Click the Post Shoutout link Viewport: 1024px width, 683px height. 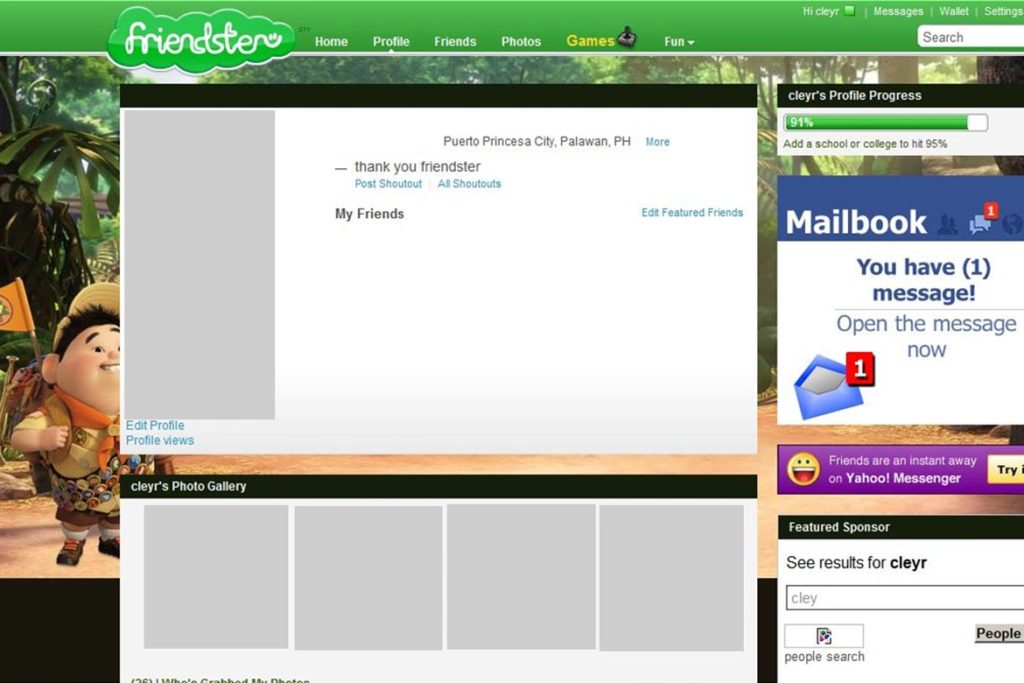click(x=388, y=184)
